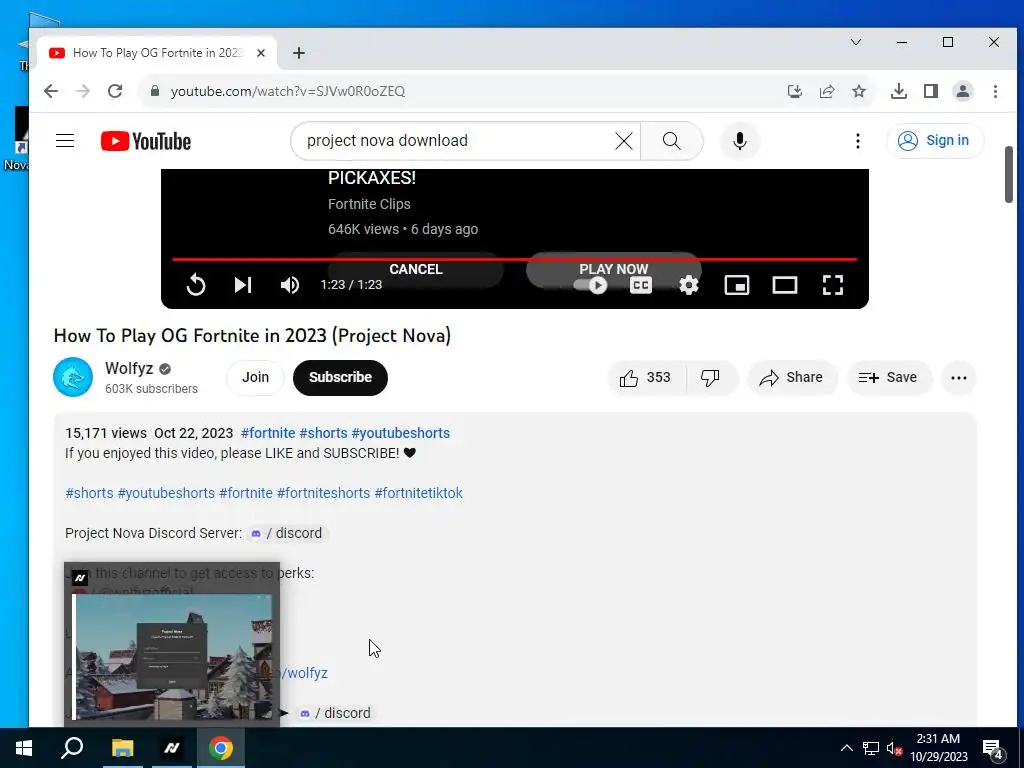1024x768 pixels.
Task: Share this video
Action: 792,377
